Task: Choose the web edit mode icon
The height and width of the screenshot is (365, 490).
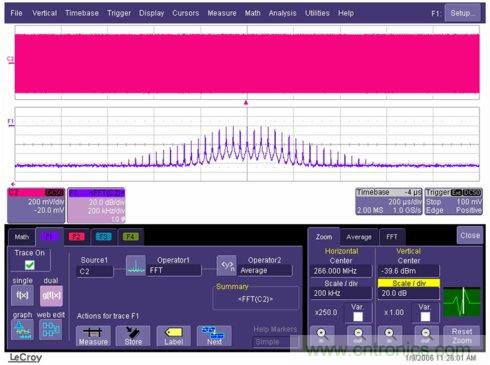Action: [50, 330]
